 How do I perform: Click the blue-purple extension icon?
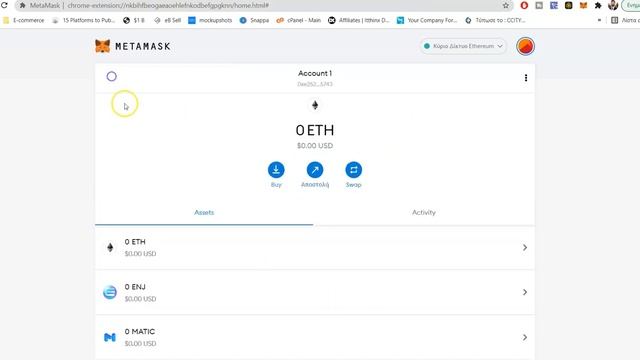(x=554, y=5)
